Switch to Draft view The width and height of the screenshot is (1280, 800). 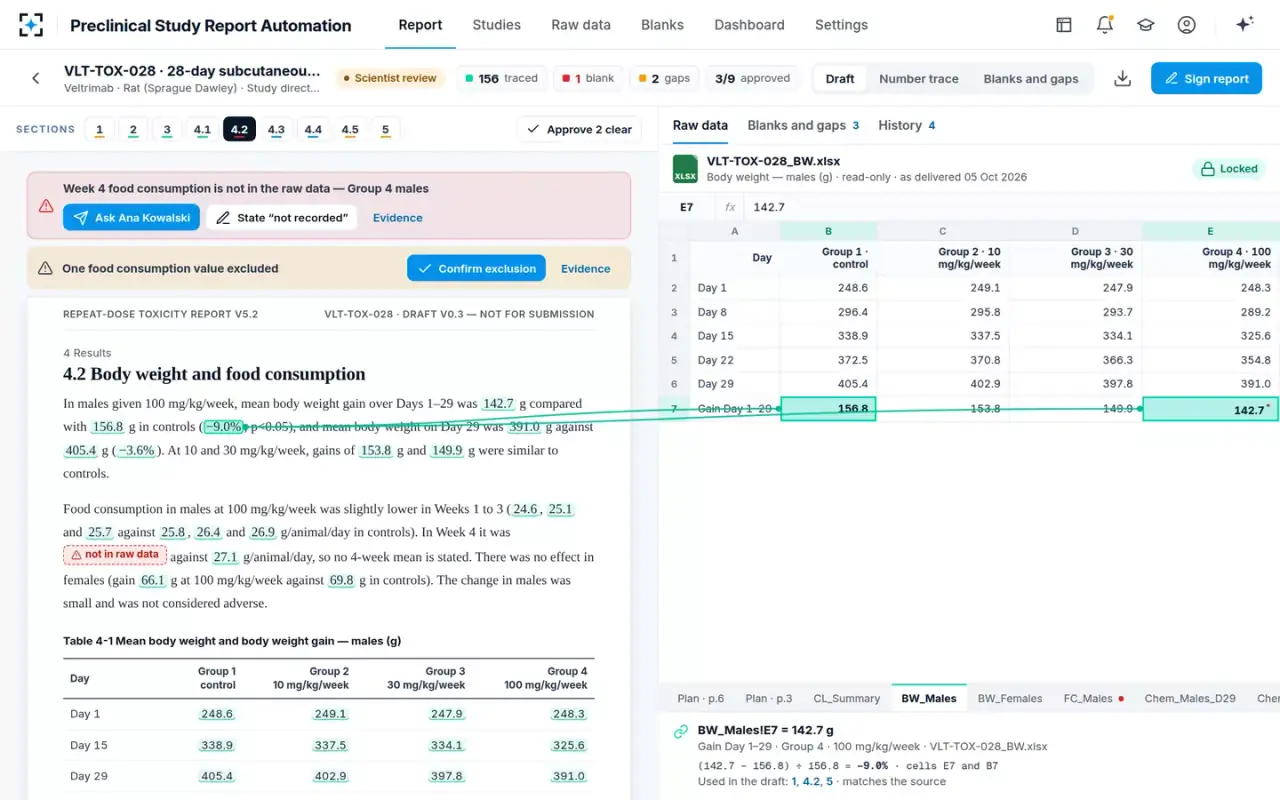(840, 78)
